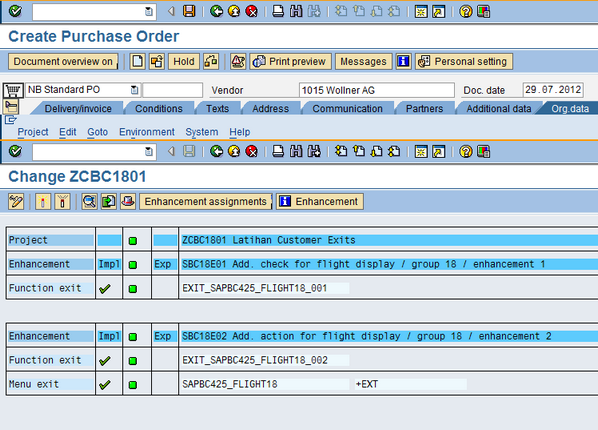Click green Back icon in Create Purchase Order toolbar
This screenshot has width=598, height=430.
217,11
